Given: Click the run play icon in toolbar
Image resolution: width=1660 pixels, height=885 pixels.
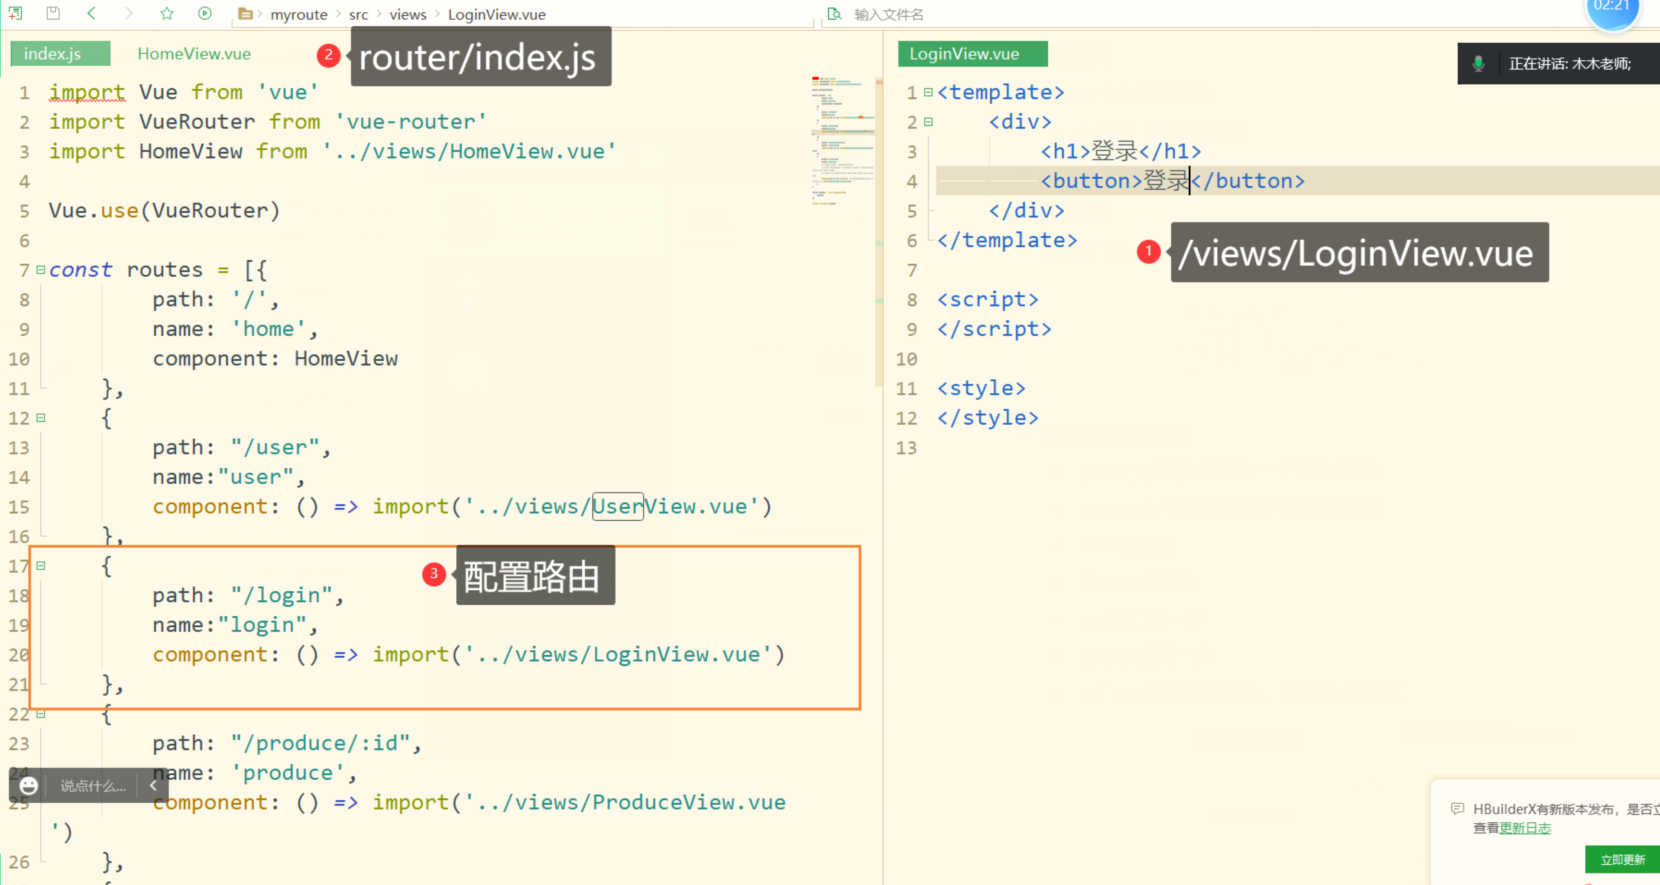Looking at the screenshot, I should 205,13.
